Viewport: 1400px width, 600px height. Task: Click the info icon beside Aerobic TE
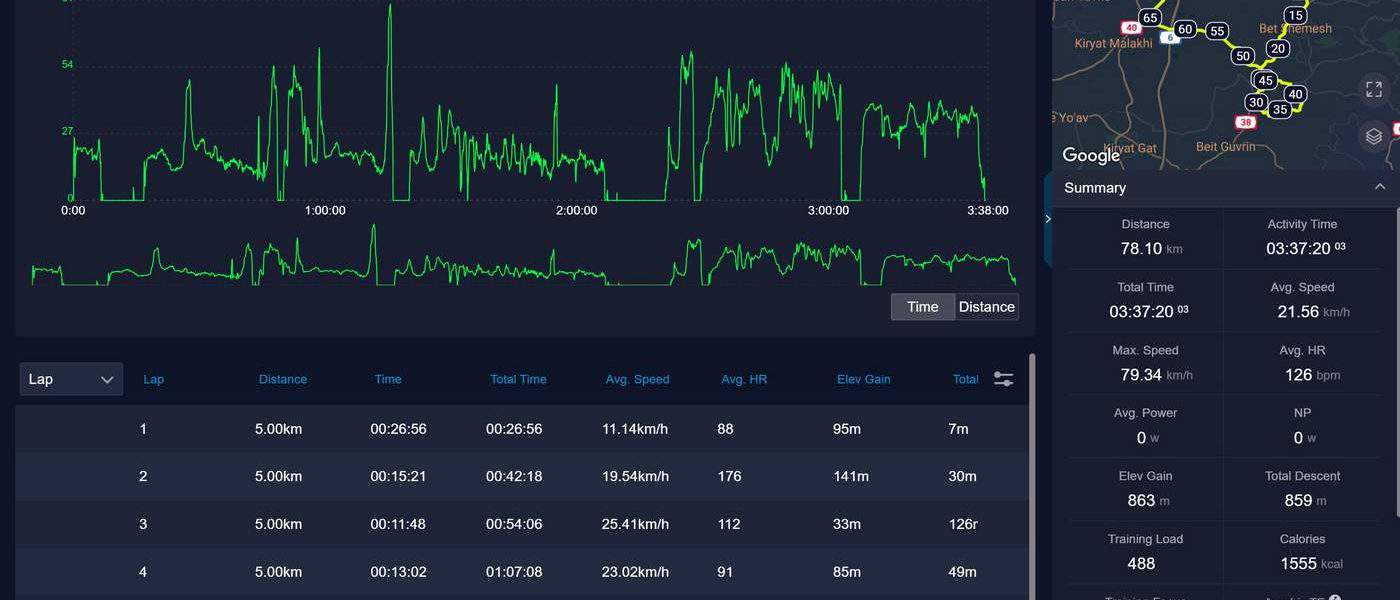coord(1335,597)
